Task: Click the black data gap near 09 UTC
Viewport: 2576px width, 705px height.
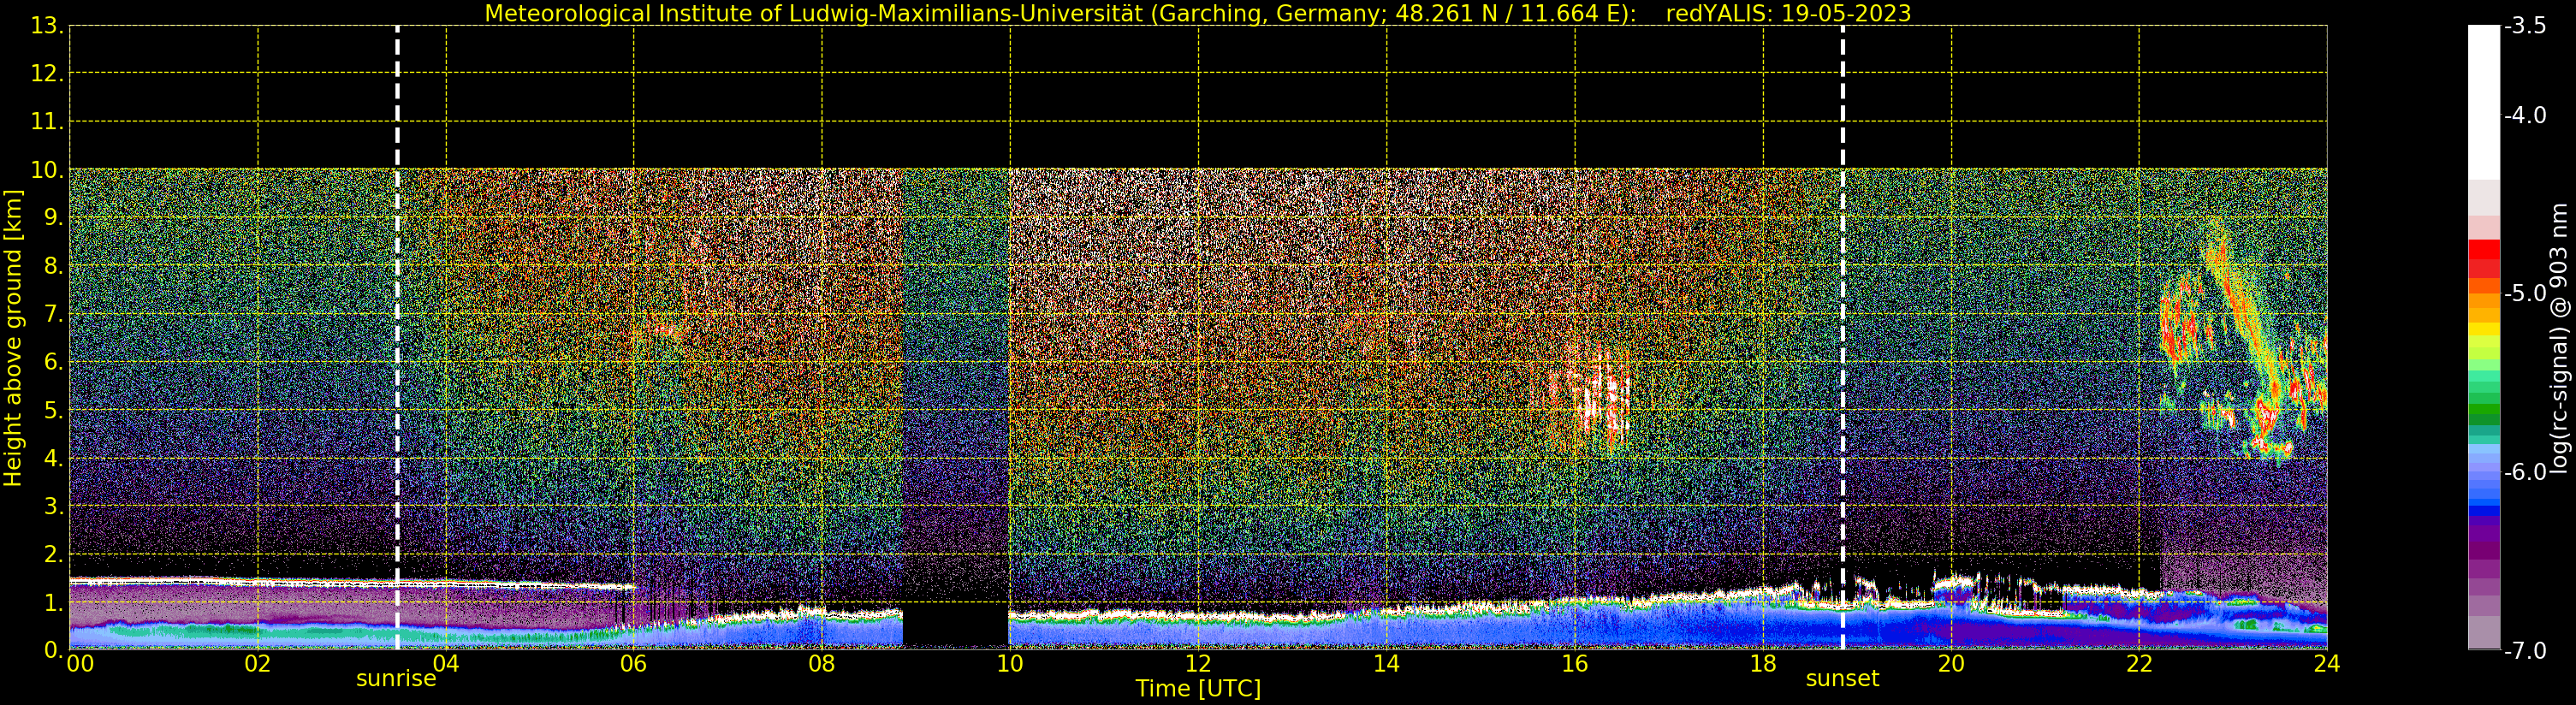Action: coord(956,626)
